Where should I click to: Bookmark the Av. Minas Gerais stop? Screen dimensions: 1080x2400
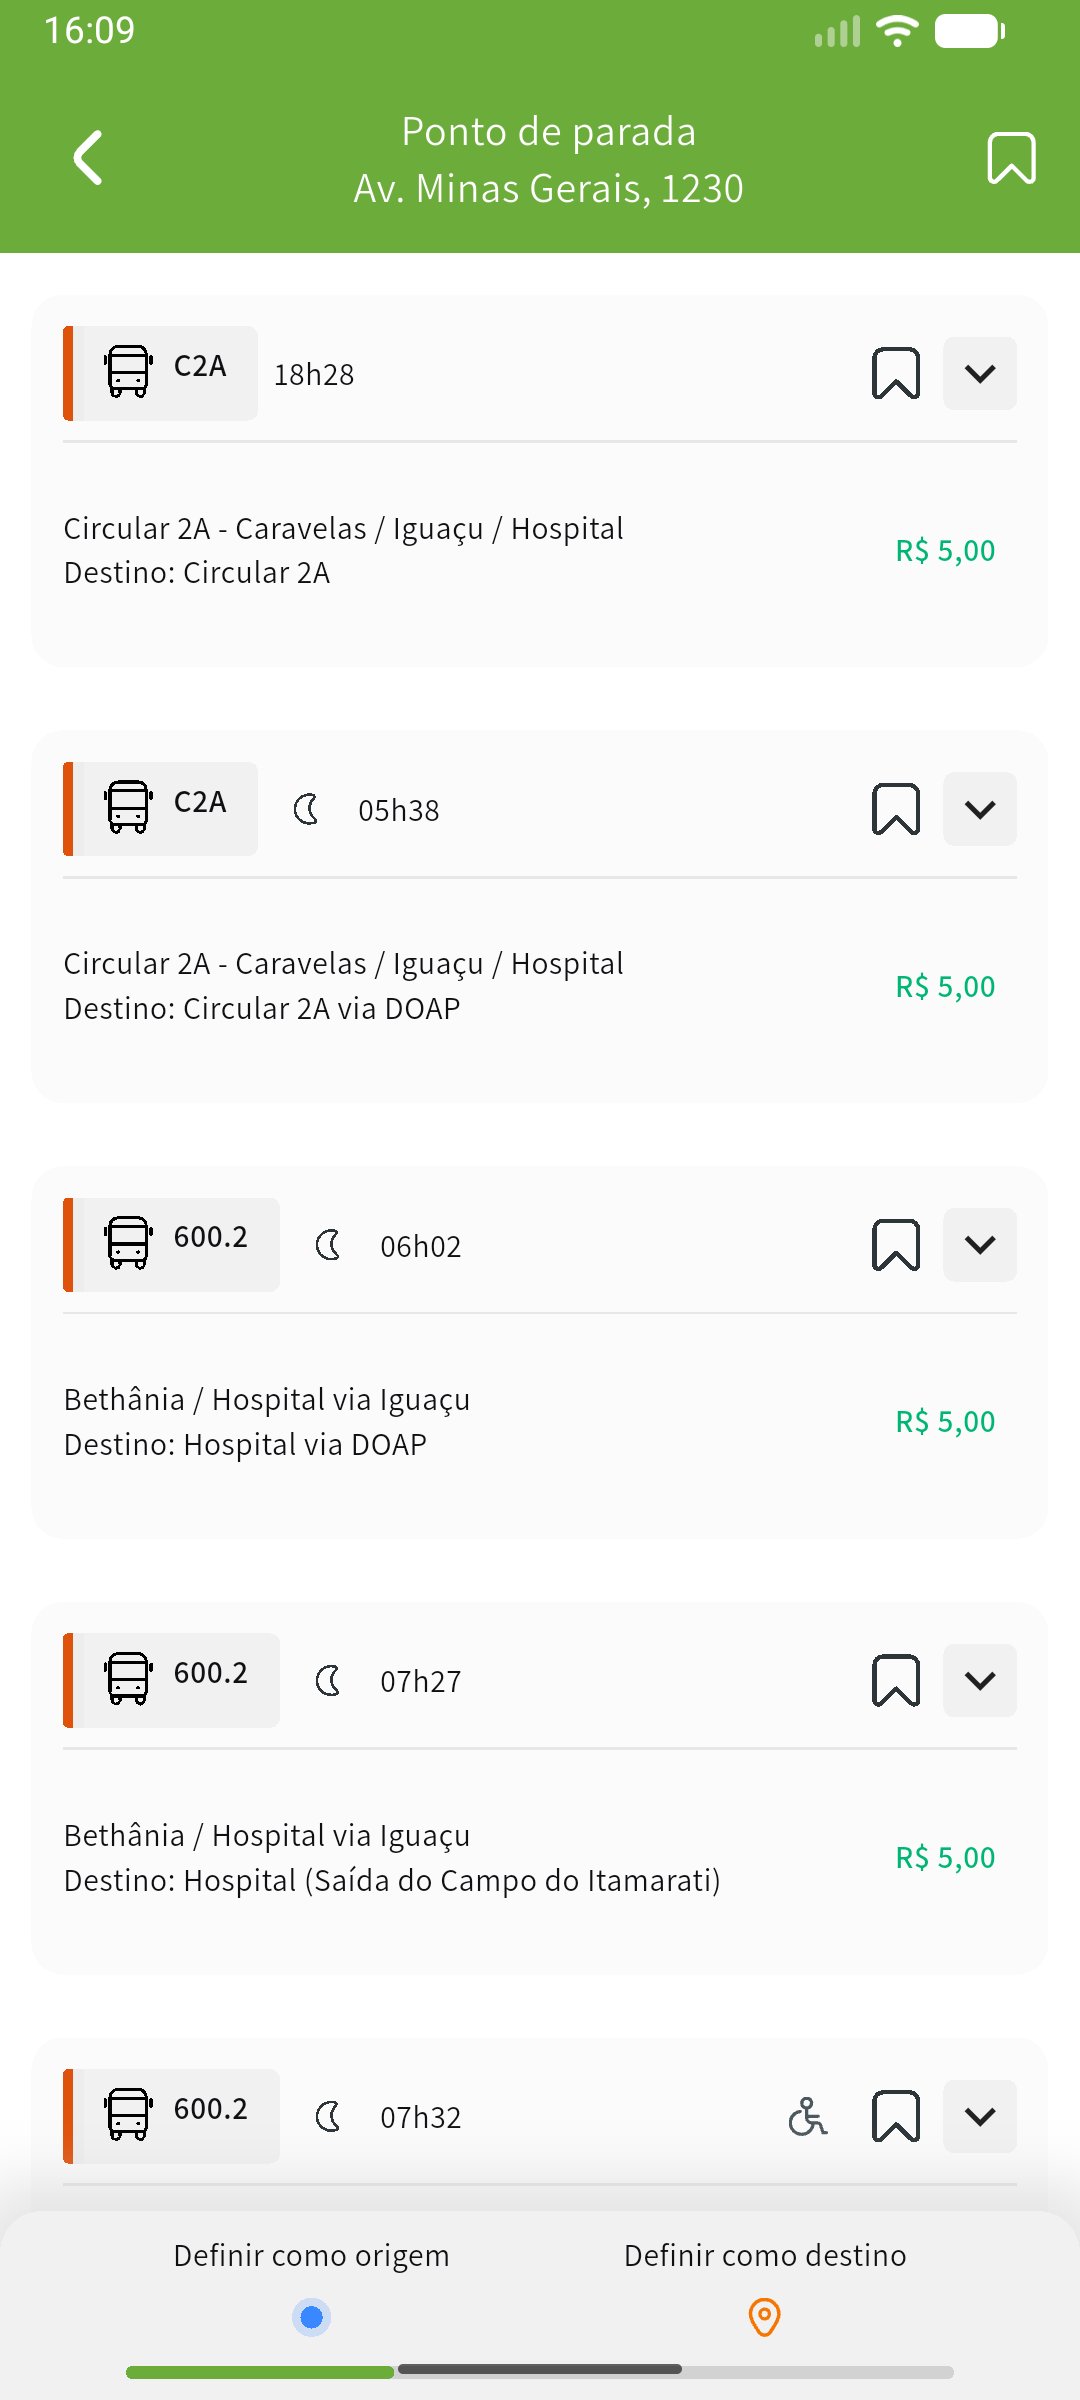[1011, 158]
